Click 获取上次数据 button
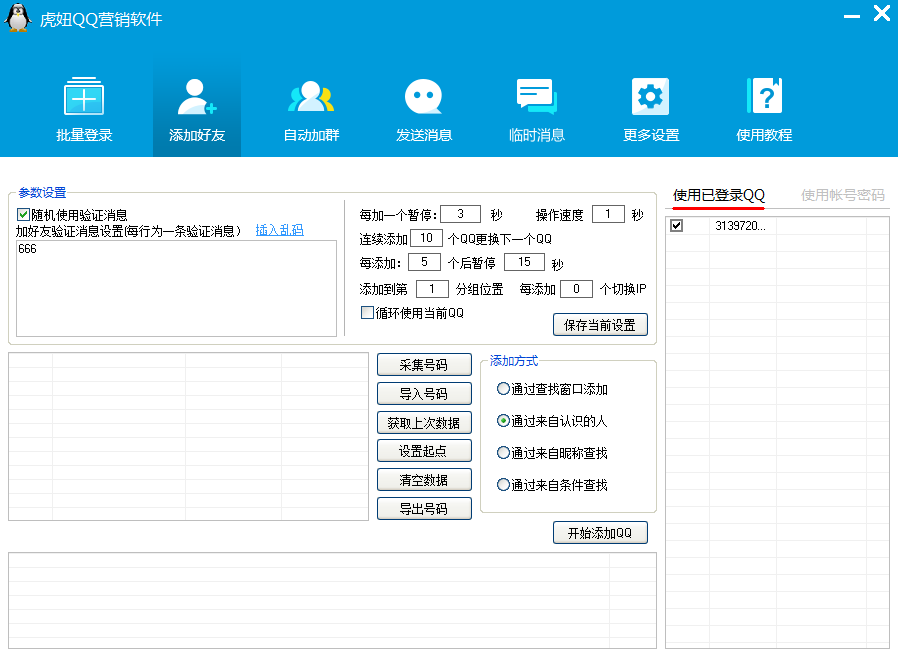898x663 pixels. 424,423
